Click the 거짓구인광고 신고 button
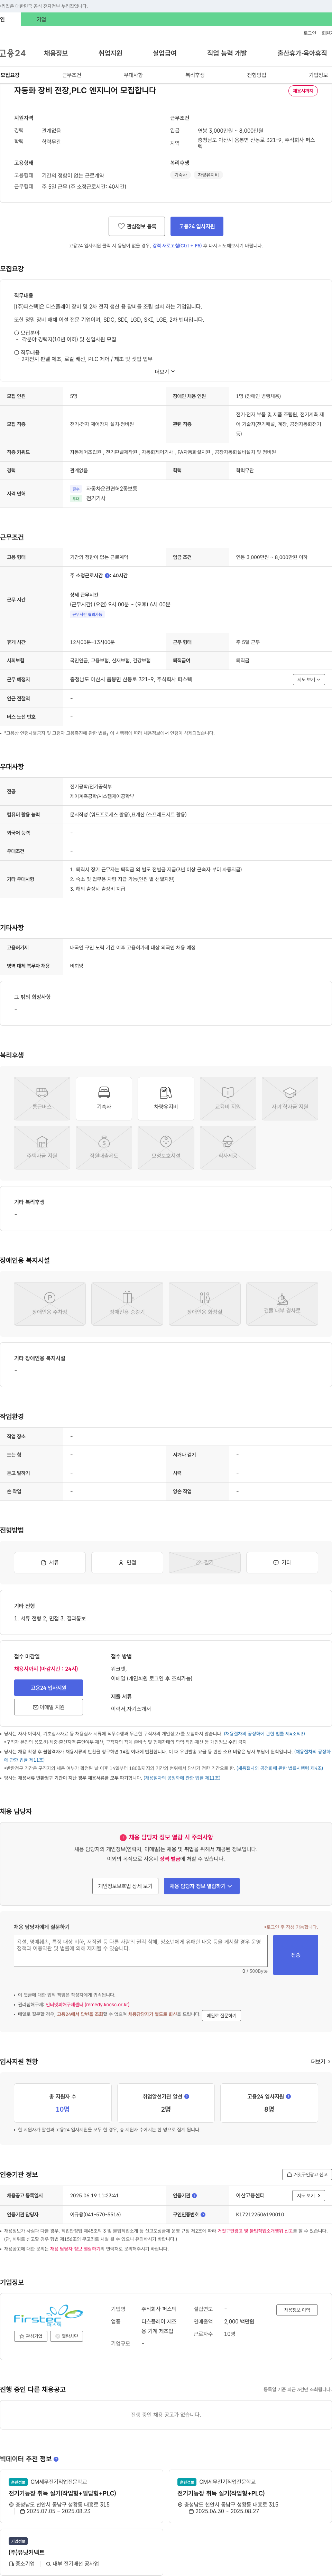This screenshot has height=2576, width=332. pos(307,2174)
